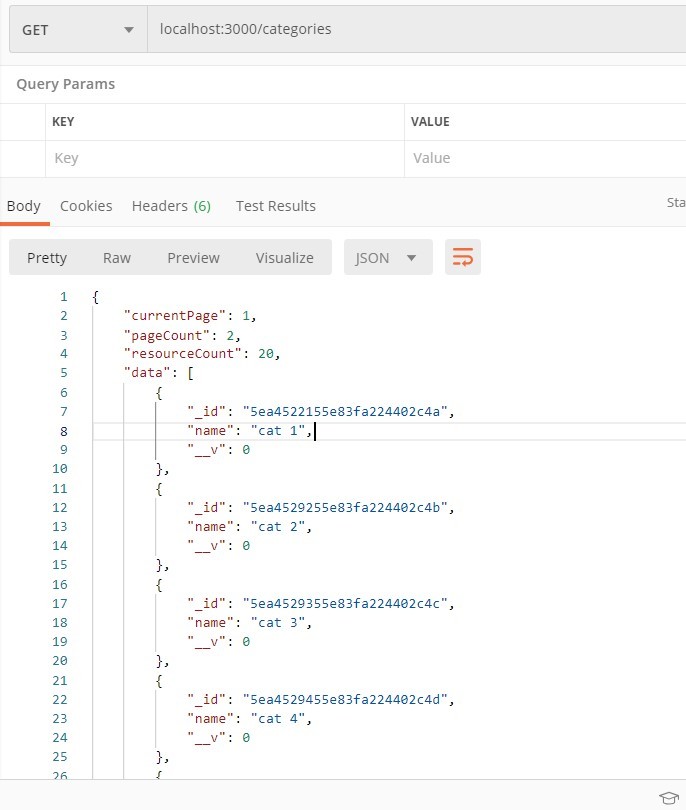This screenshot has width=686, height=810.
Task: Activate the Visualize response view
Action: tap(284, 257)
